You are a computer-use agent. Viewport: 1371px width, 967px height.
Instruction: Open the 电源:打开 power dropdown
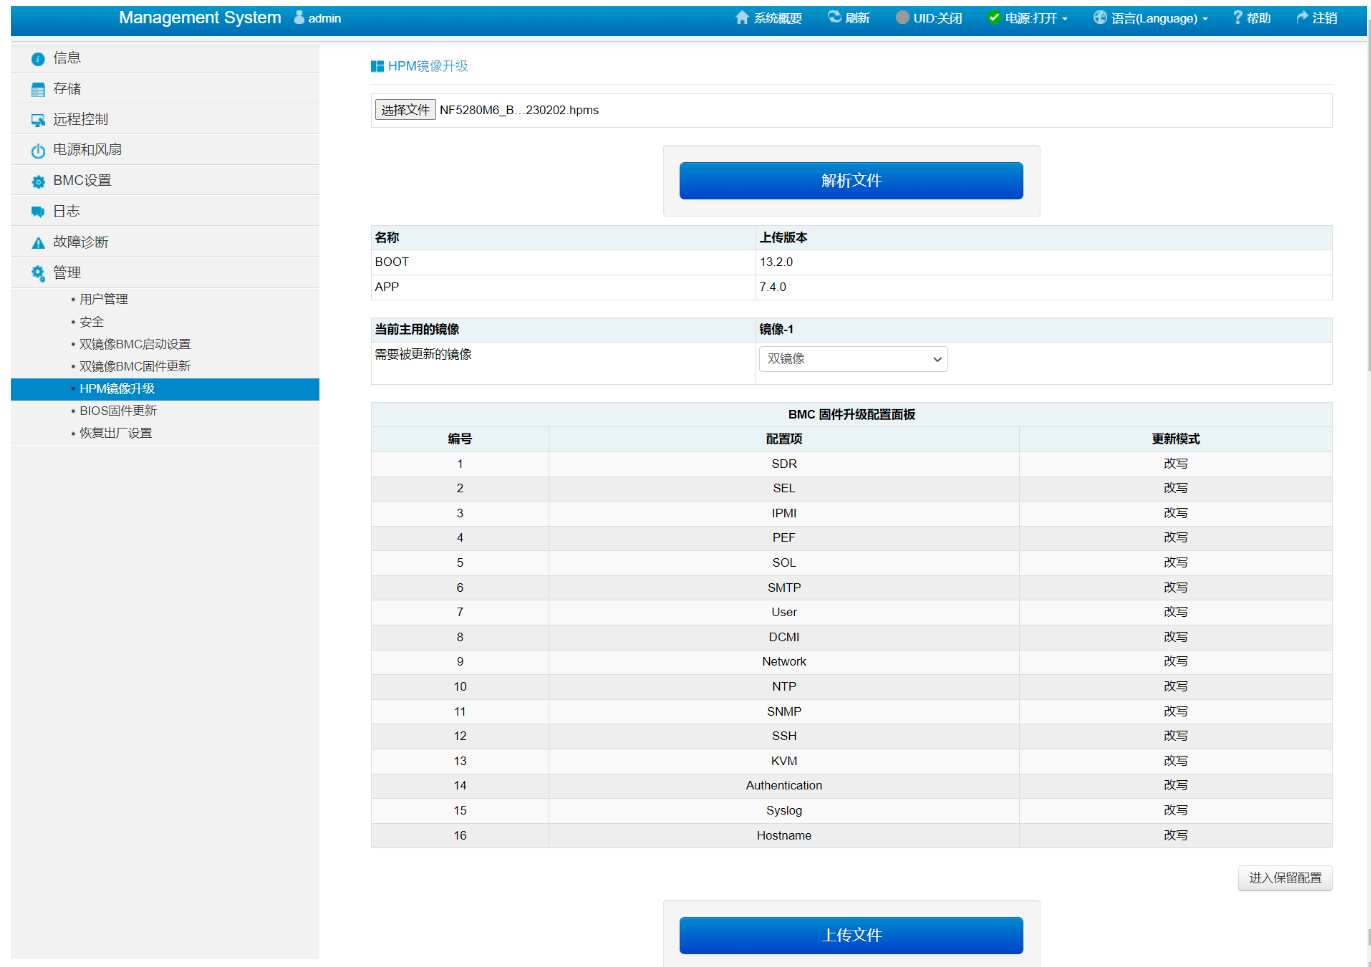1027,18
